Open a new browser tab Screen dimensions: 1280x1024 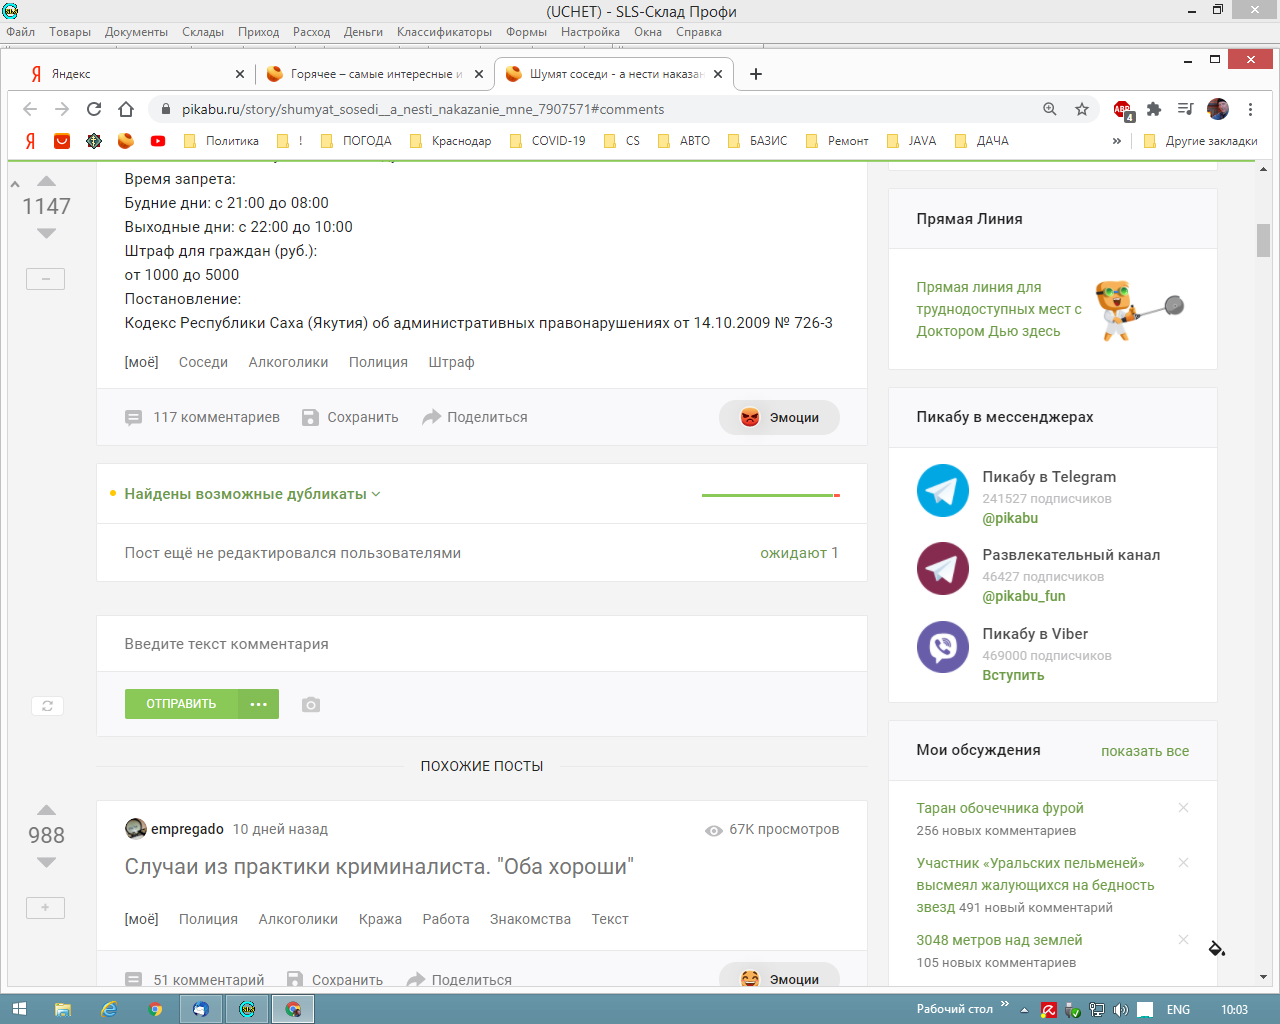[x=756, y=74]
